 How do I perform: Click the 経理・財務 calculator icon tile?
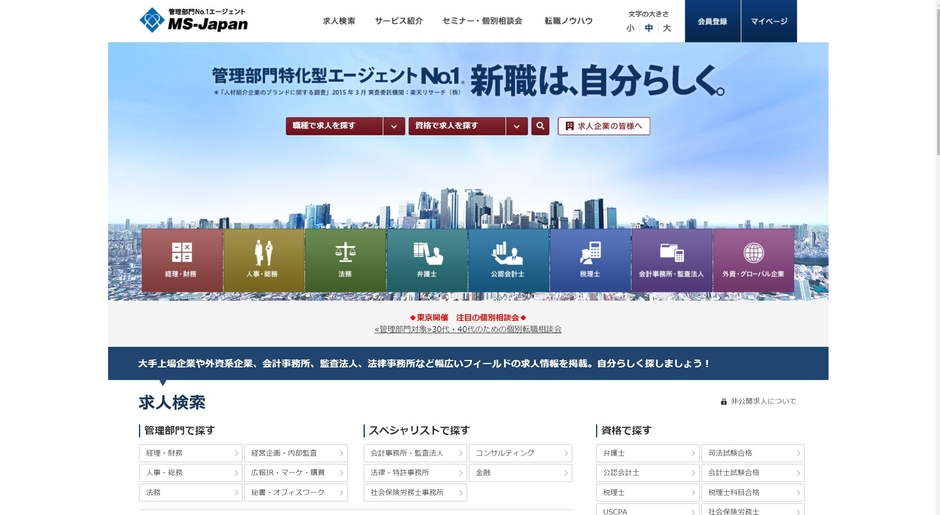tap(181, 259)
